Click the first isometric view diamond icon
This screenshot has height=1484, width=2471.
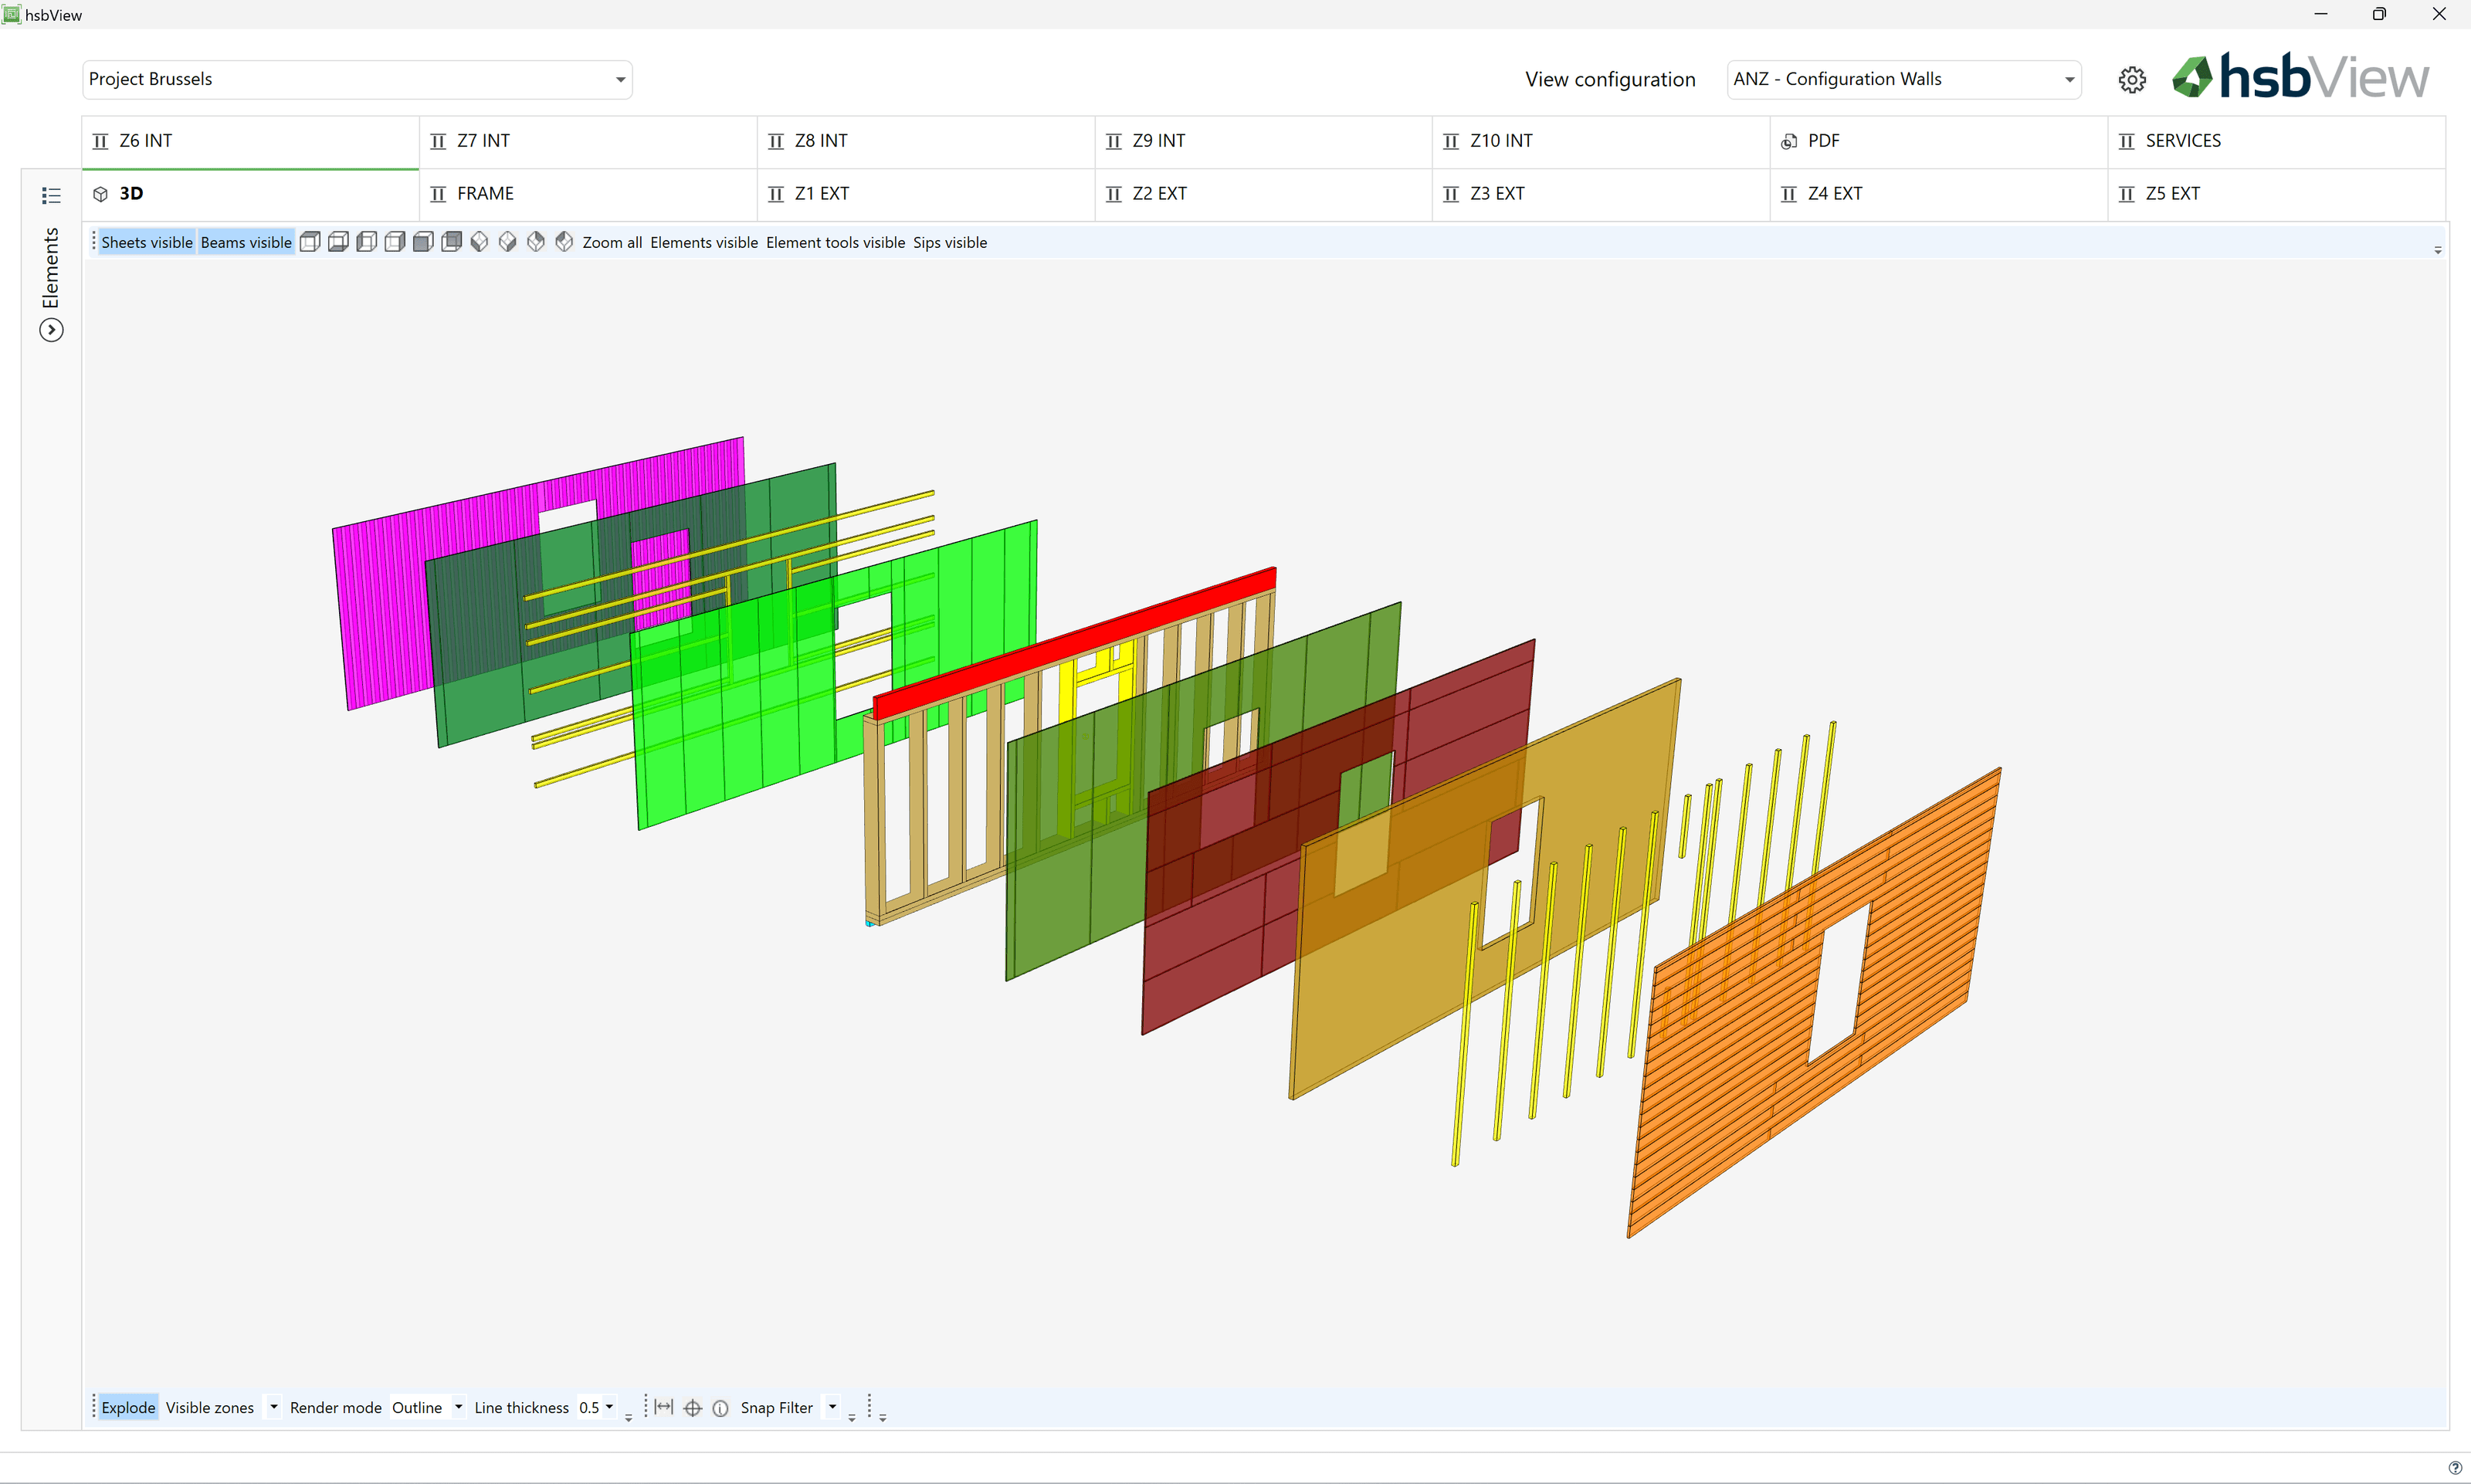point(479,242)
